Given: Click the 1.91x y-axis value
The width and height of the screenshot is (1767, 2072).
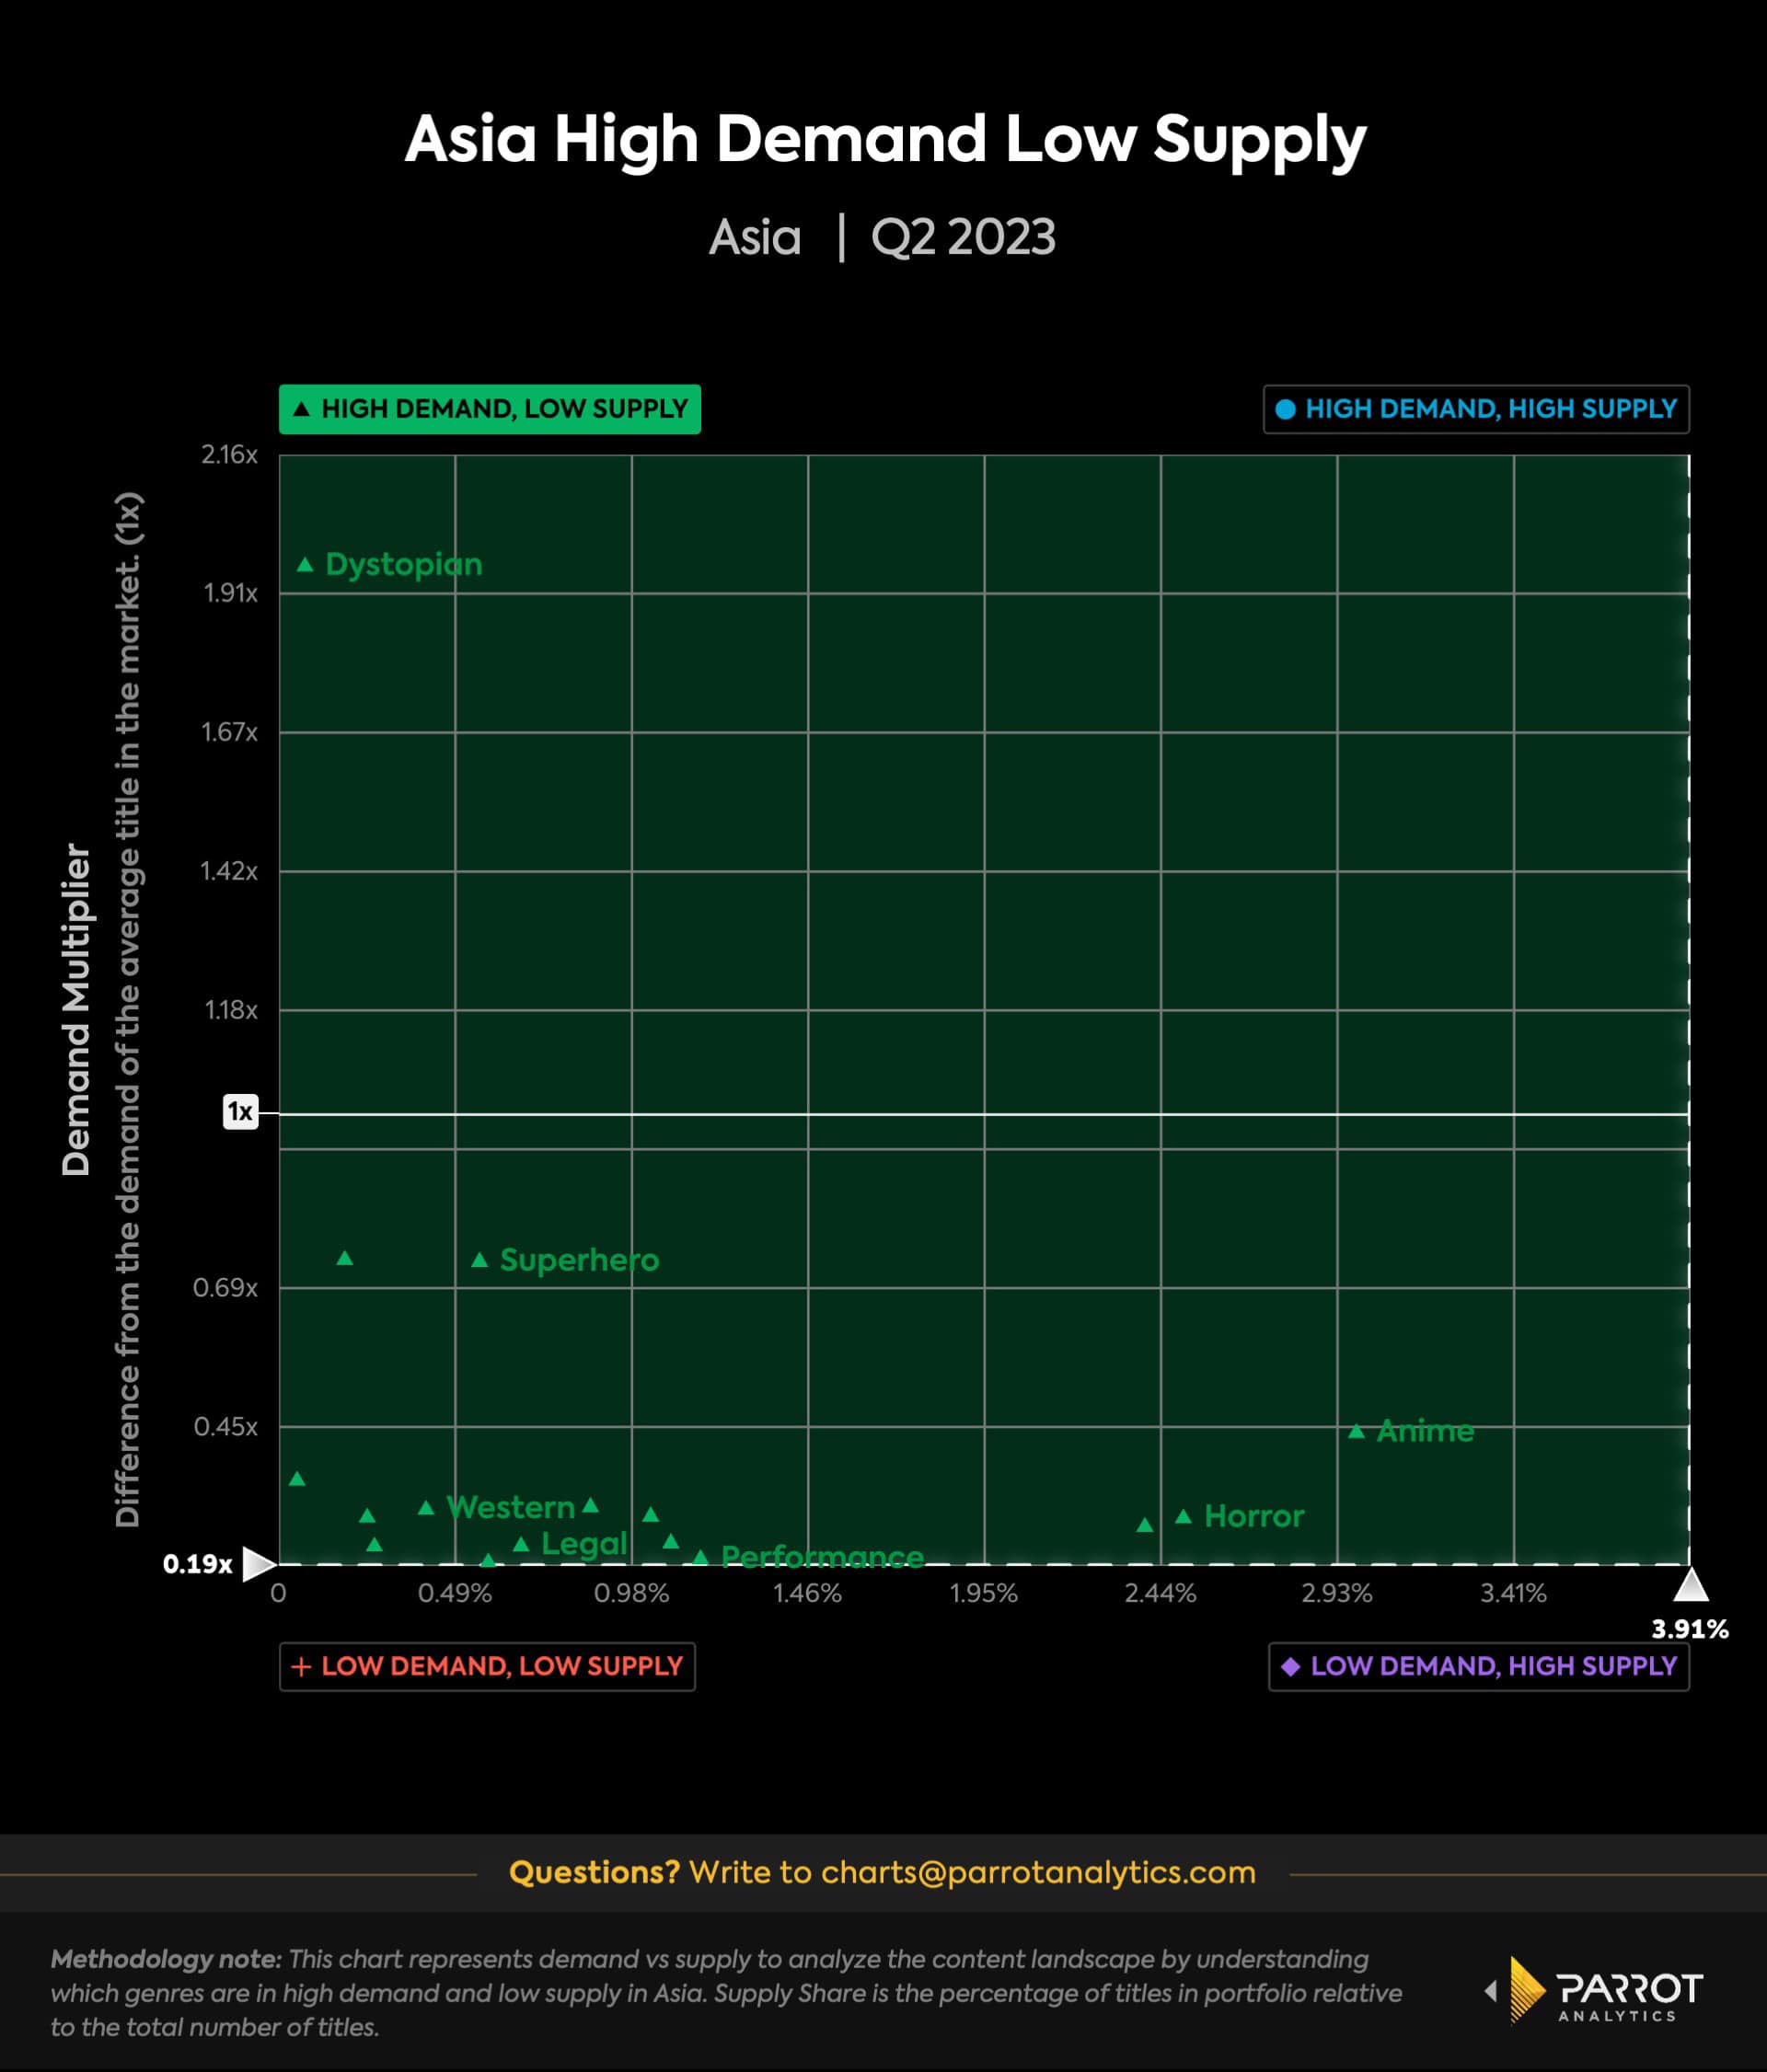Looking at the screenshot, I should pyautogui.click(x=231, y=593).
